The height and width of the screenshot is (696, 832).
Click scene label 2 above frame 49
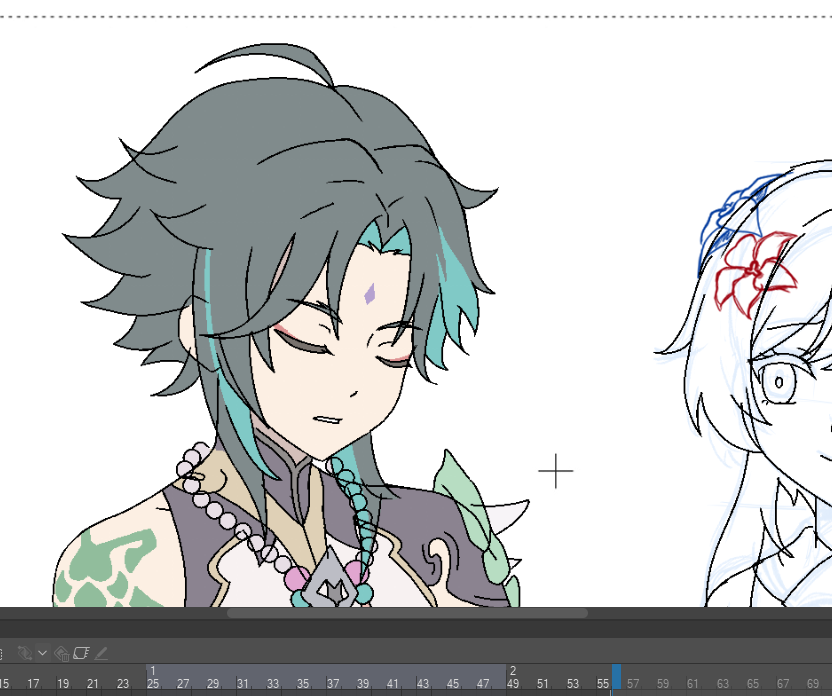[x=513, y=671]
